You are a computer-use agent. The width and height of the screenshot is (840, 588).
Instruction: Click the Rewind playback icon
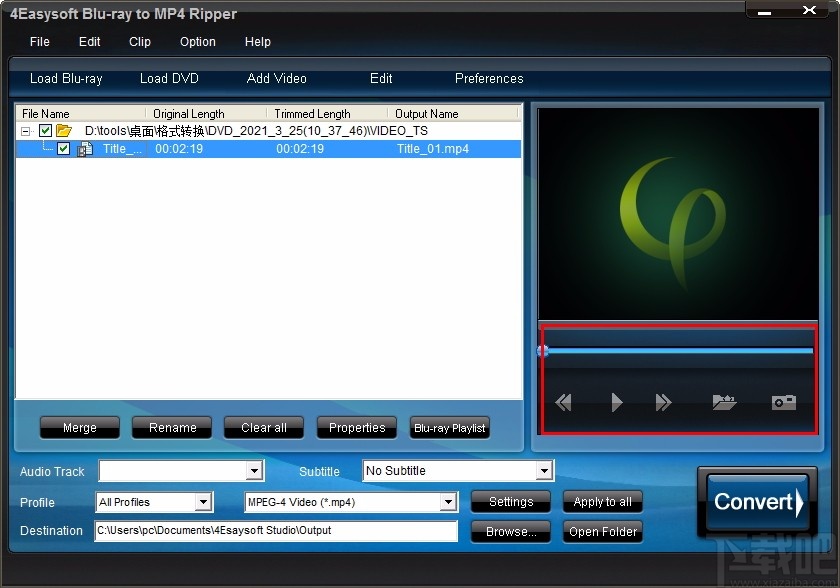point(563,403)
